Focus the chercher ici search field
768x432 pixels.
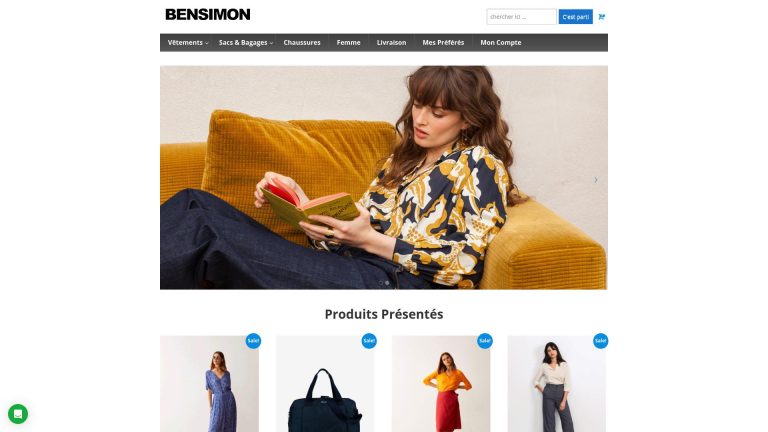point(521,17)
